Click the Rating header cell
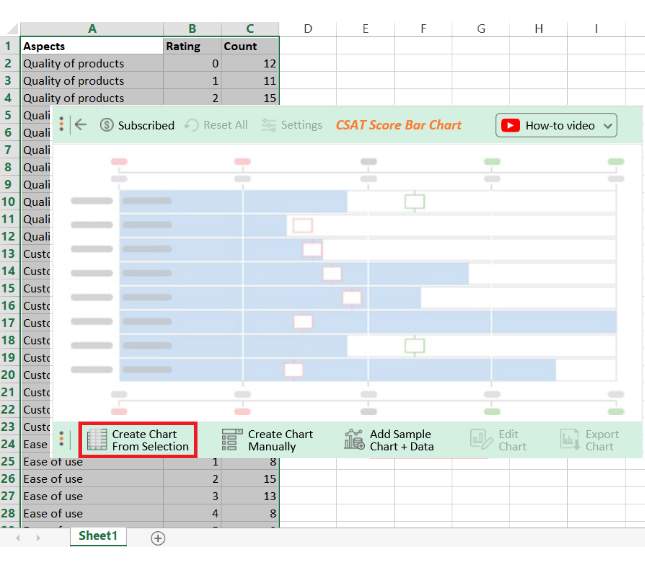The width and height of the screenshot is (645, 569). (x=192, y=46)
